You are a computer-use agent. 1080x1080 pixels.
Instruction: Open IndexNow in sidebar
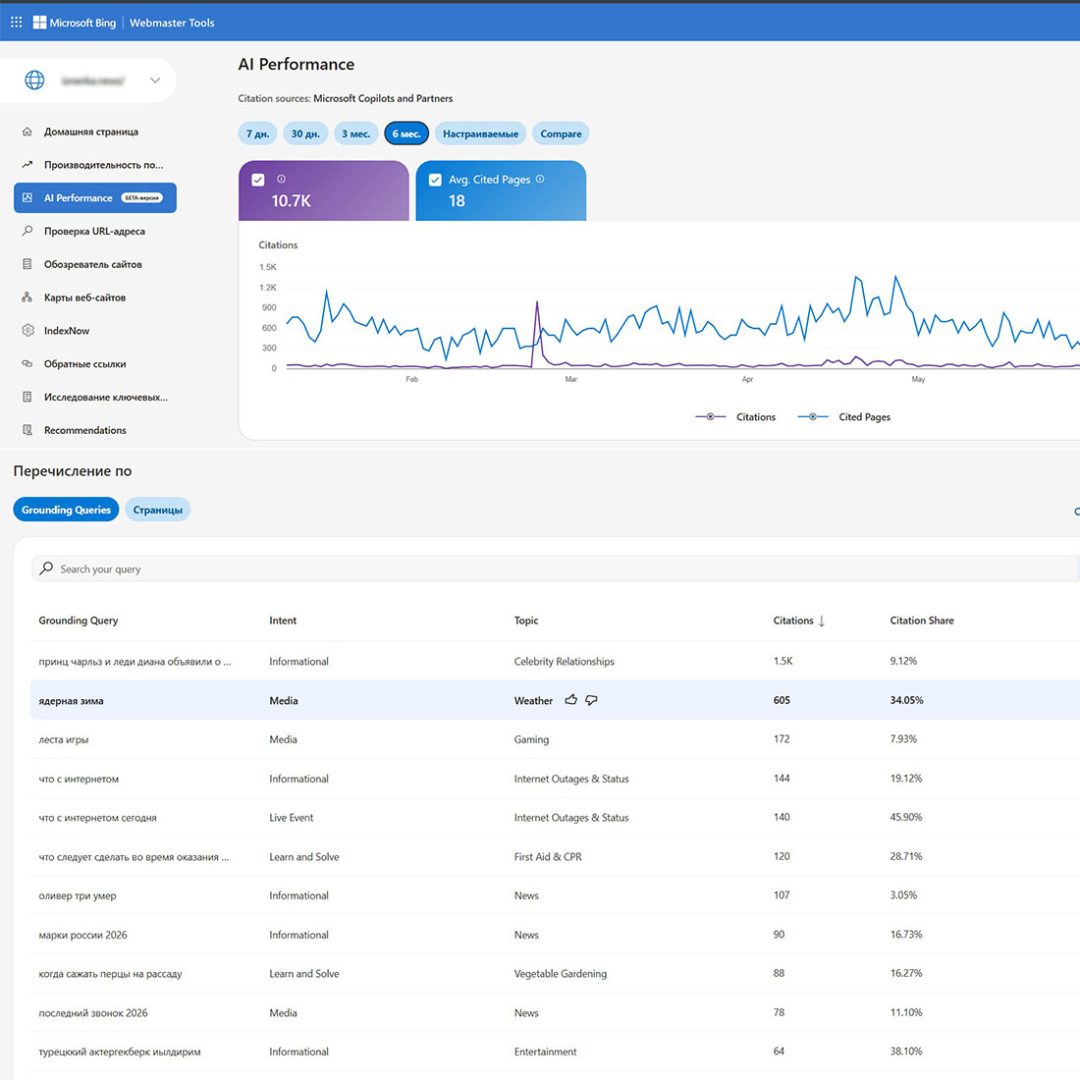67,331
